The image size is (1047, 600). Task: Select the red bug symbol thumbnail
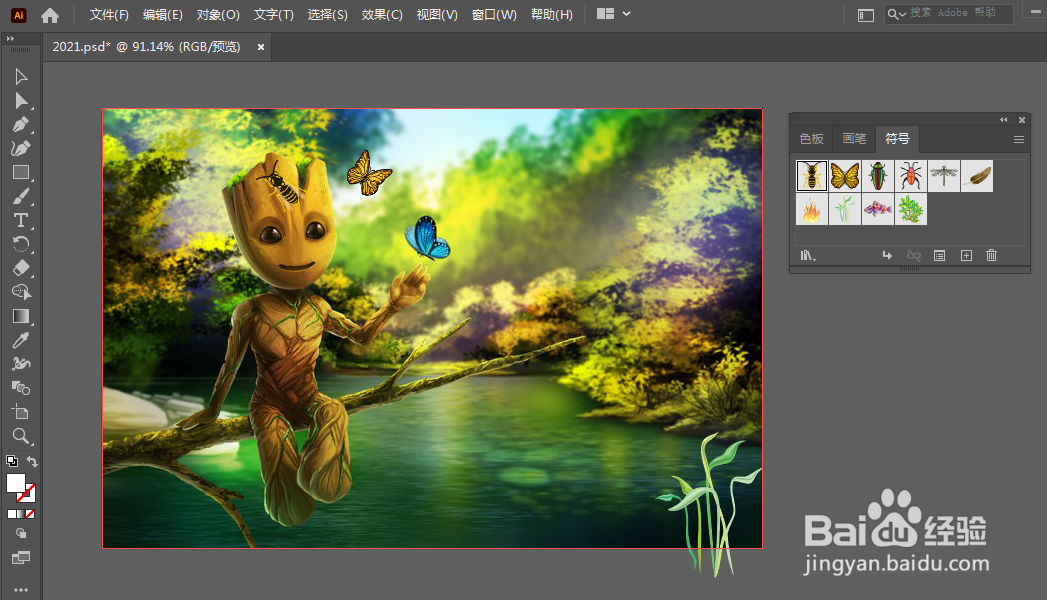point(911,176)
